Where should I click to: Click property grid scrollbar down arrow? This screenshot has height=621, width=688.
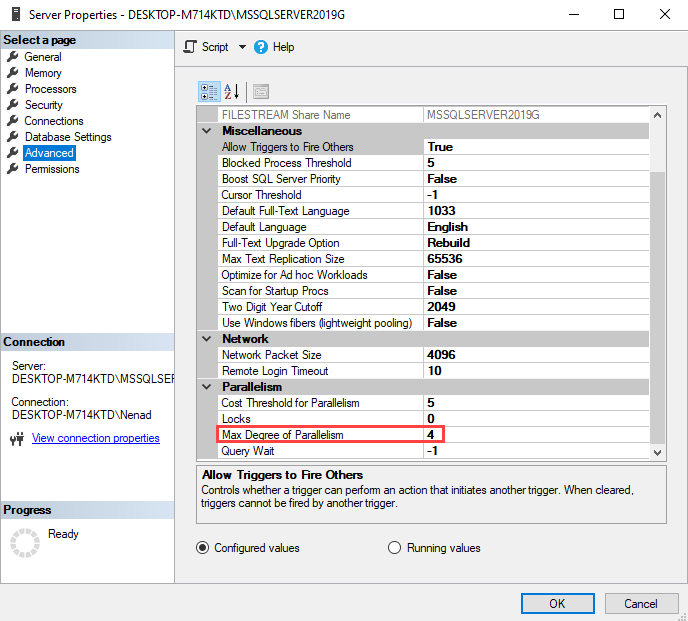pyautogui.click(x=657, y=452)
